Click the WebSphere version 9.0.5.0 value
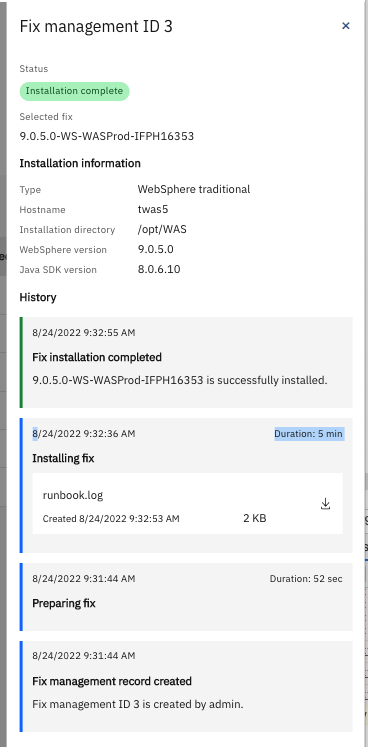This screenshot has width=368, height=747. pyautogui.click(x=155, y=249)
